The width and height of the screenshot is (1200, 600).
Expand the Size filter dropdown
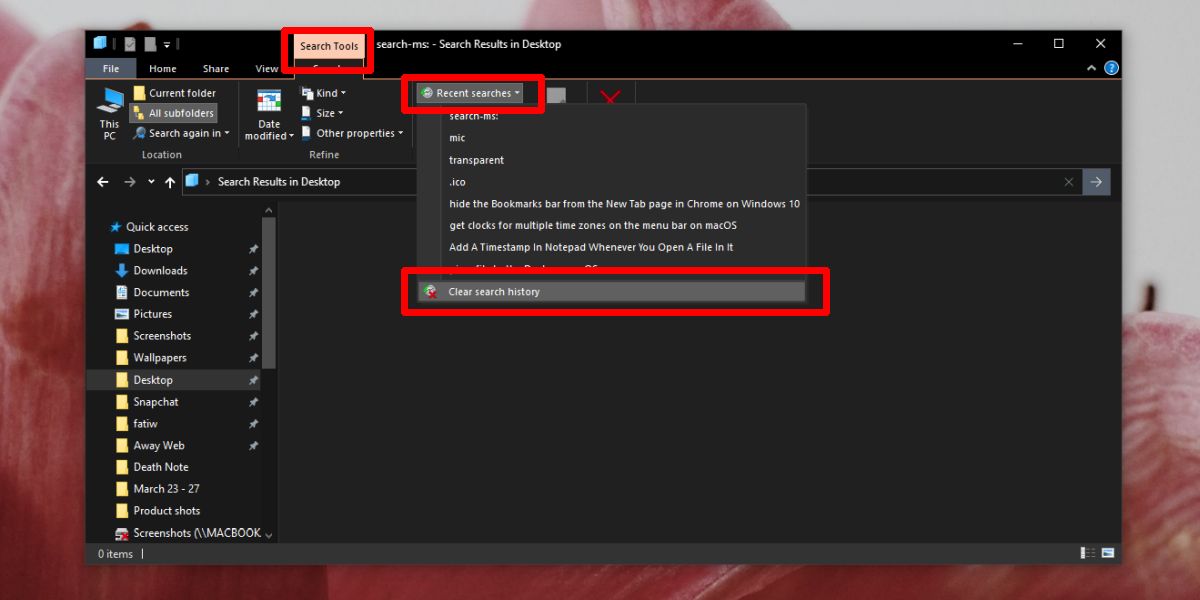(x=322, y=113)
